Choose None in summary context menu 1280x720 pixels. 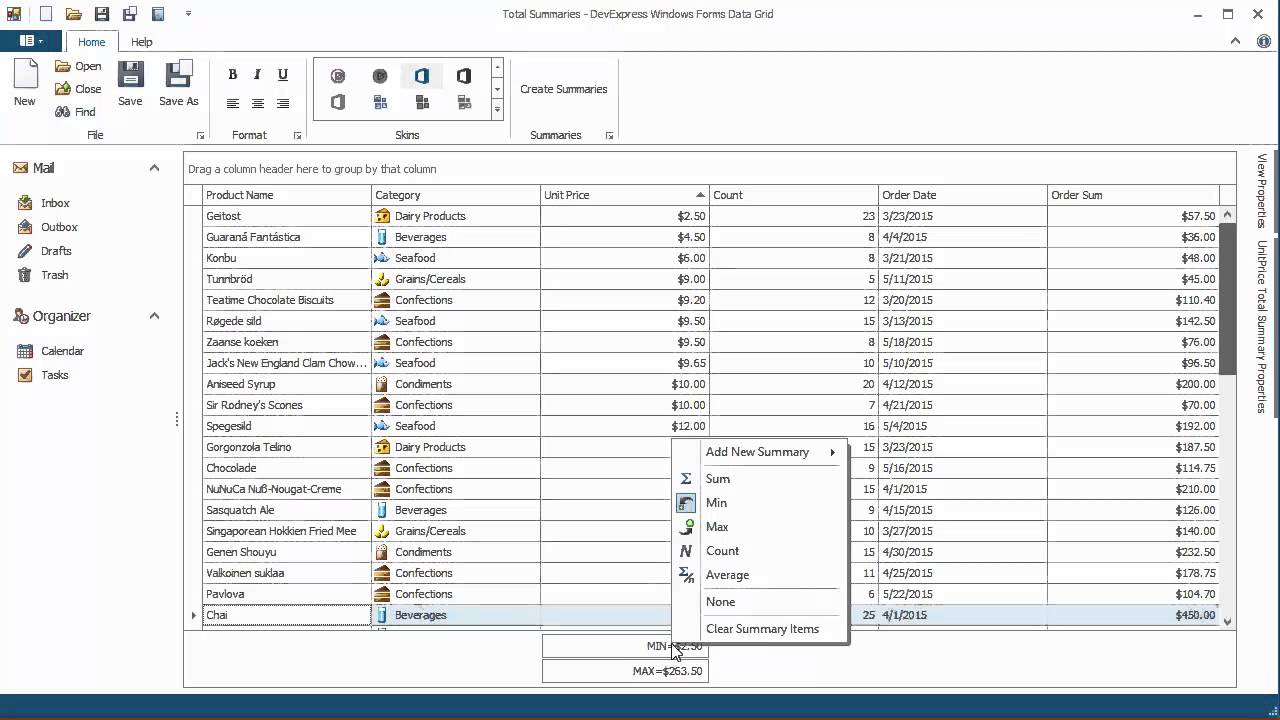click(760, 602)
